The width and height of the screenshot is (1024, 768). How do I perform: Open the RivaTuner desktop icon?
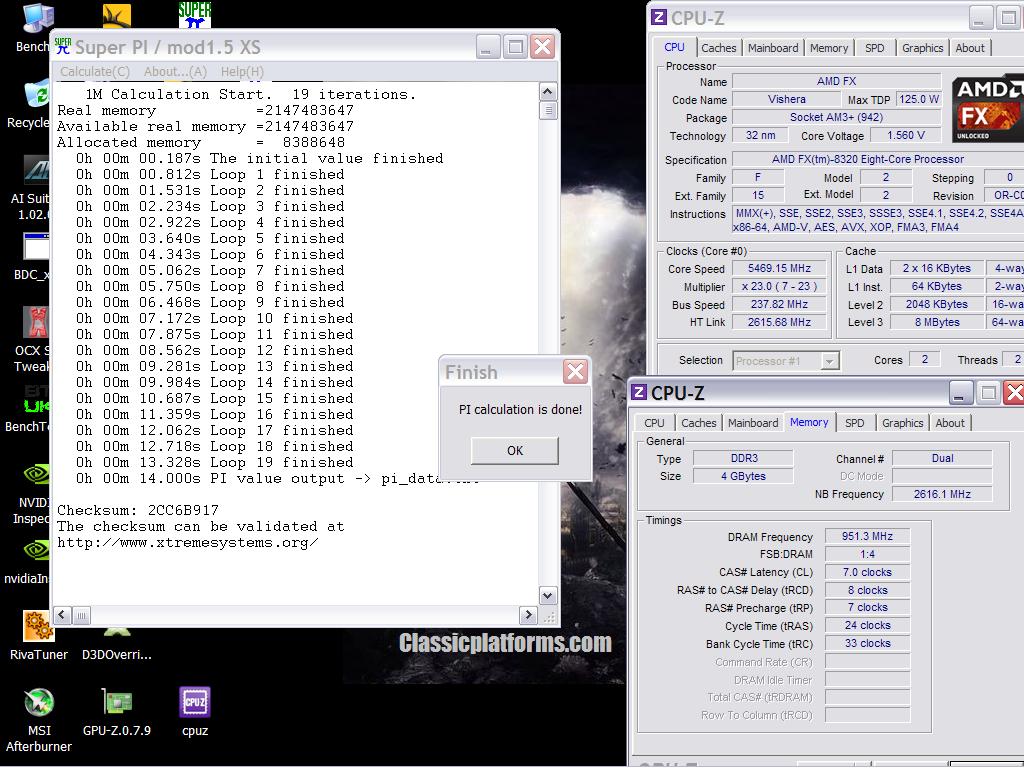(39, 635)
